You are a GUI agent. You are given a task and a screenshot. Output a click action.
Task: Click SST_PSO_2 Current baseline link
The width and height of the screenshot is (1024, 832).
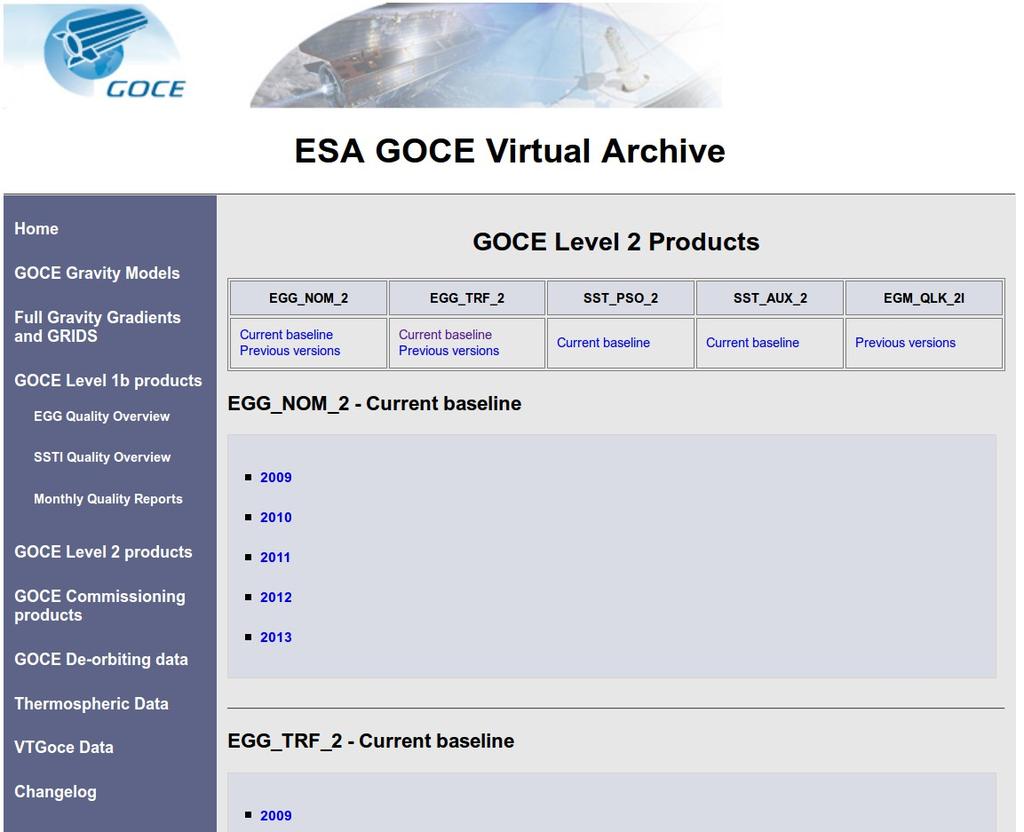(x=603, y=343)
